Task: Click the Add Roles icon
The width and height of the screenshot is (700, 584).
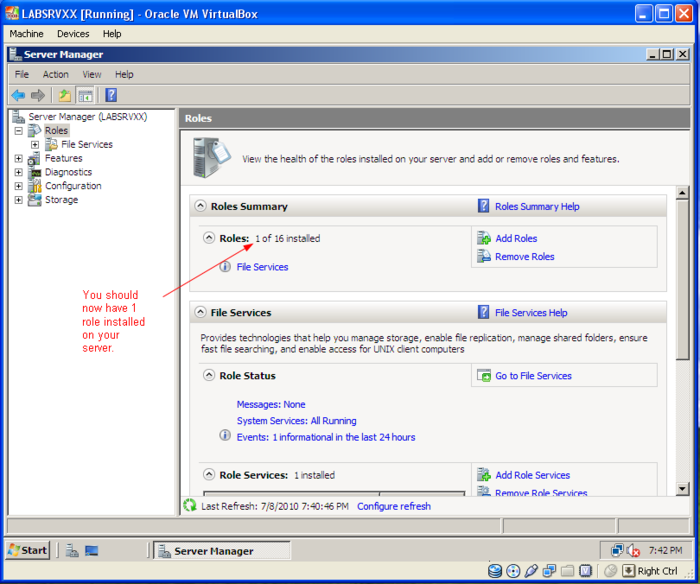Action: coord(484,238)
